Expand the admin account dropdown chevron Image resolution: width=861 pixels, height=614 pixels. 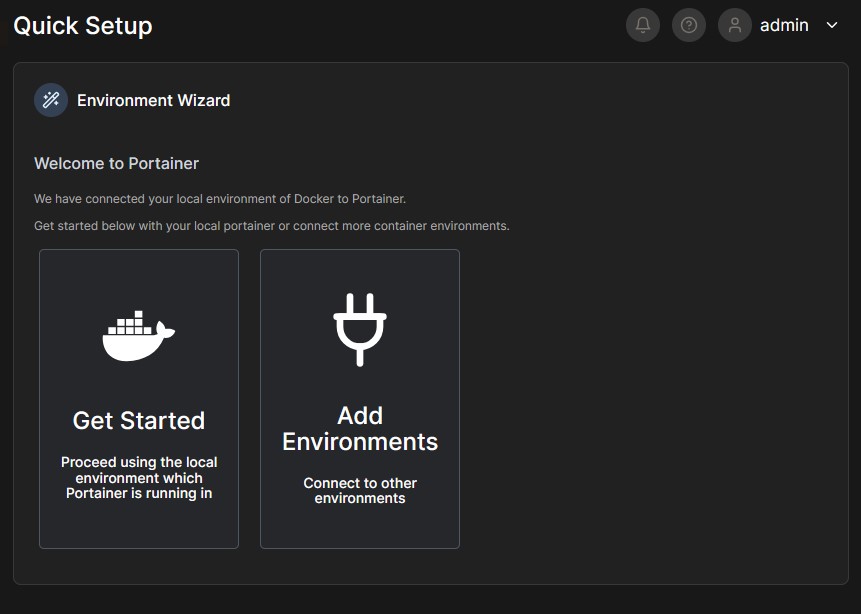[832, 25]
